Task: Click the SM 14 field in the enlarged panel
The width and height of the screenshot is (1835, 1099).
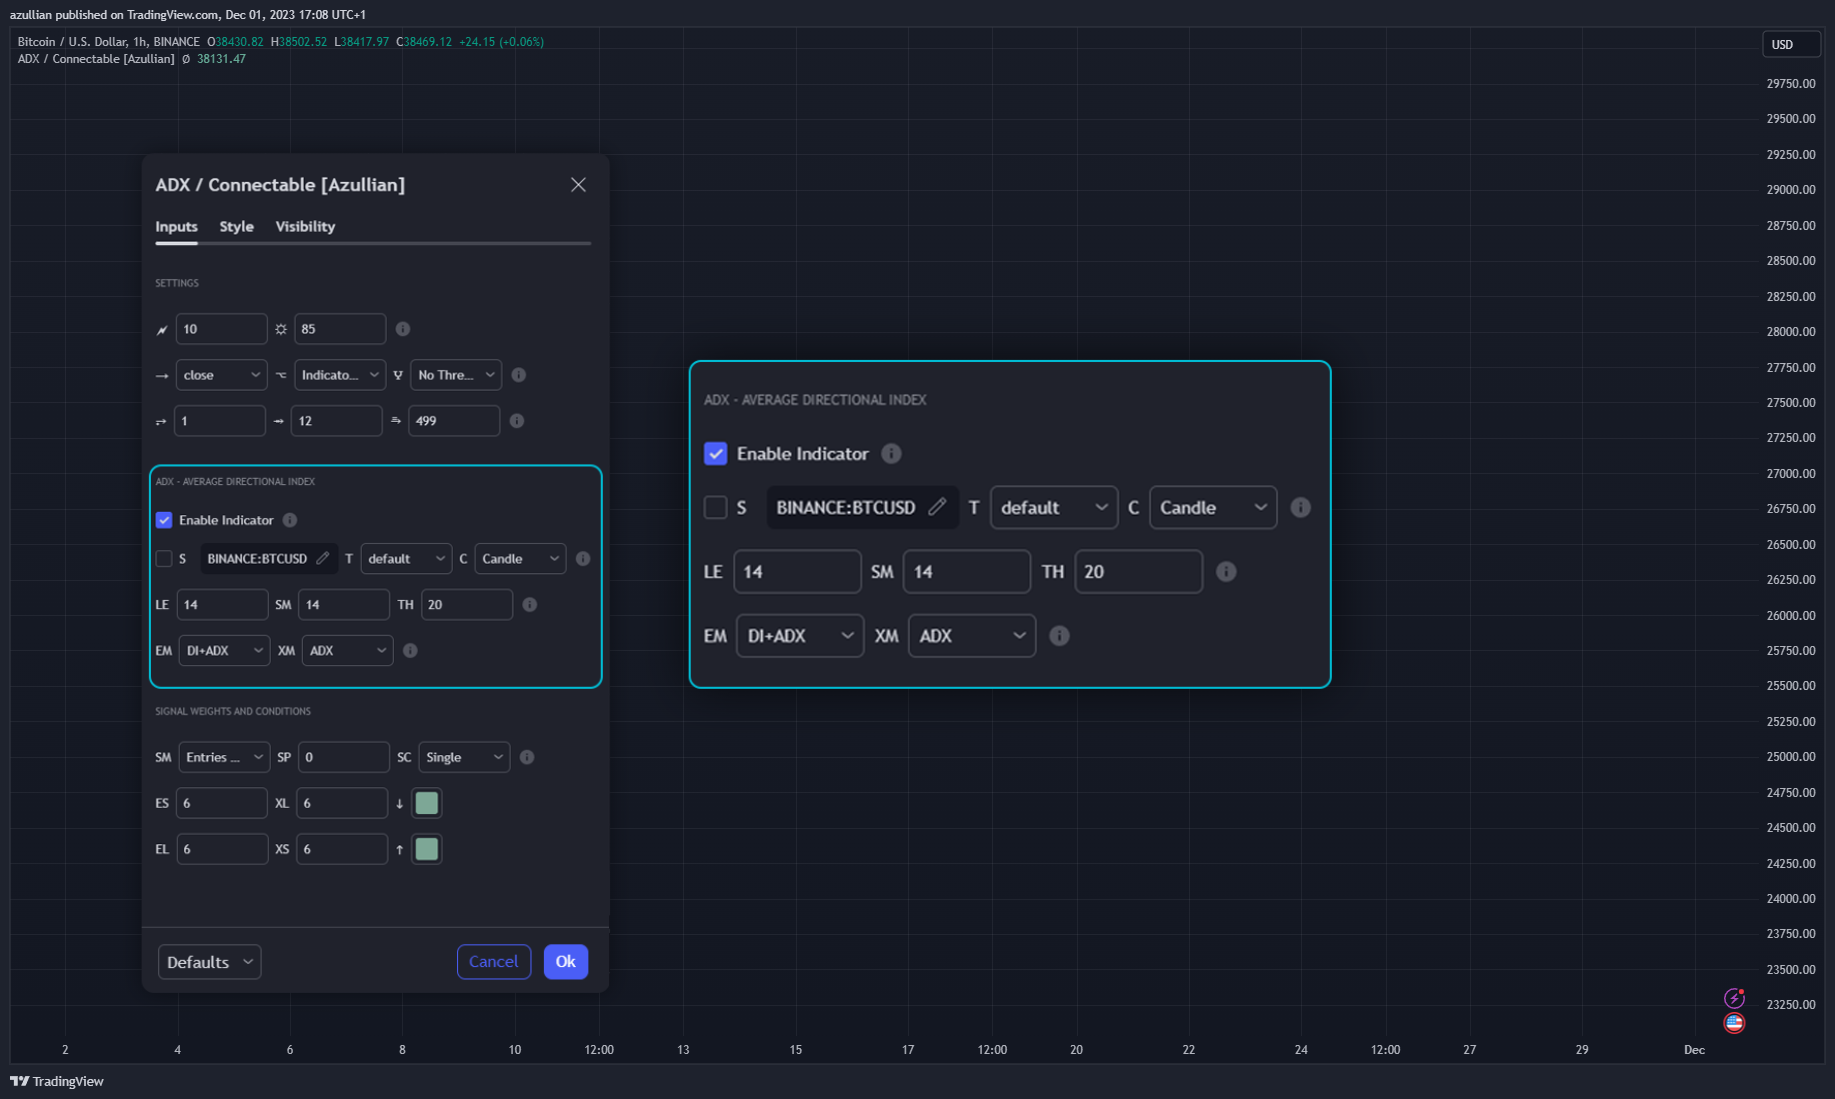Action: [967, 572]
